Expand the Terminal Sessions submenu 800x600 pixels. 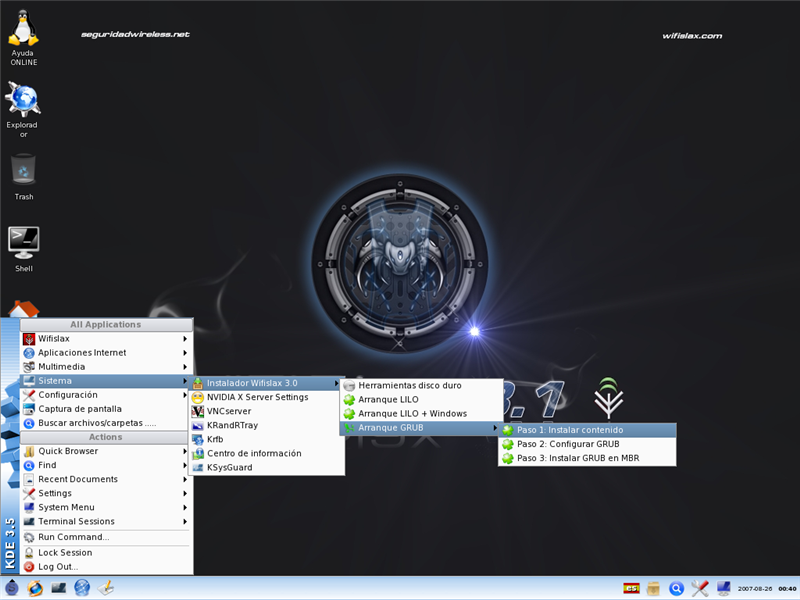(105, 521)
